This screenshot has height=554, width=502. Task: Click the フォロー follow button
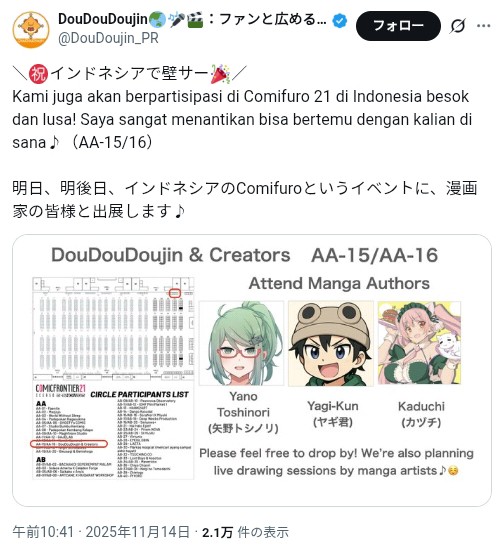398,26
